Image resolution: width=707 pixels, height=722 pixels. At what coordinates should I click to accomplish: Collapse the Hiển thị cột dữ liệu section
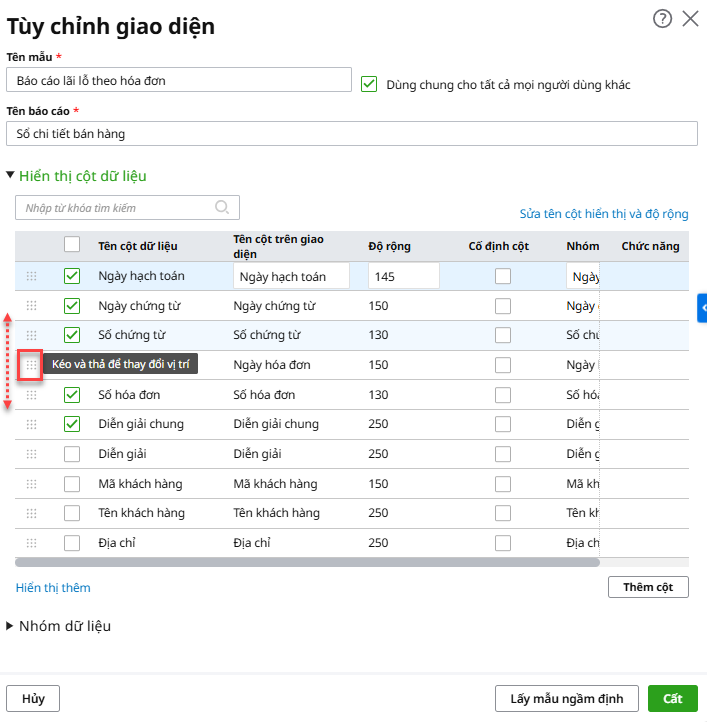coord(11,176)
